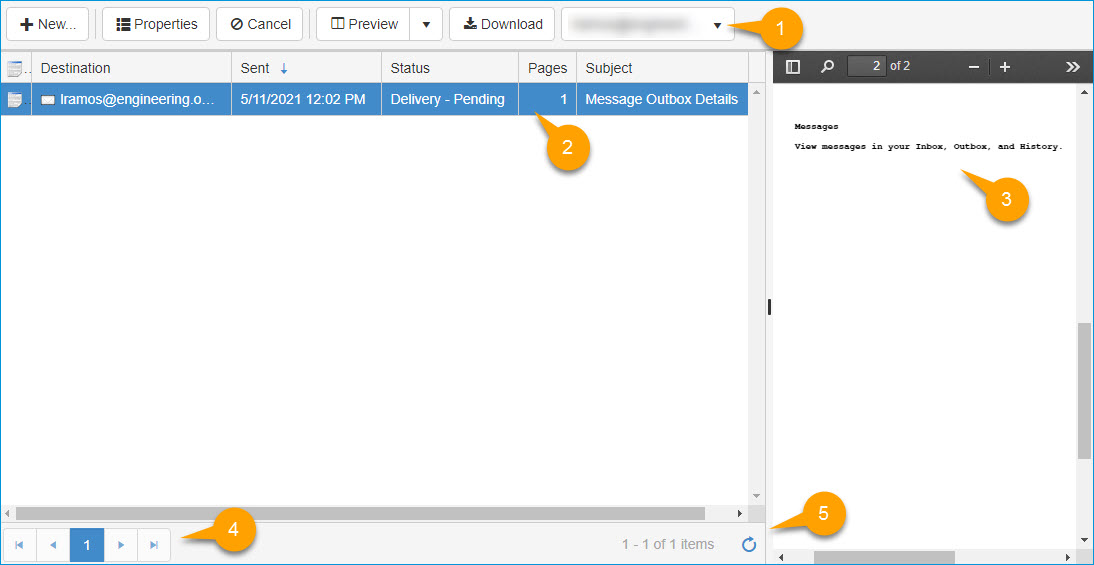Click the preview horizontal scrollbar thumb

[884, 557]
